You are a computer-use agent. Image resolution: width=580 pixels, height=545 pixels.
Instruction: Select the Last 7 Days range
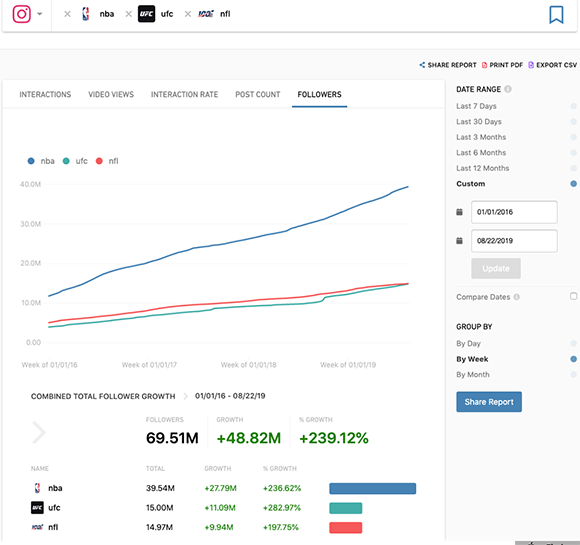click(476, 106)
